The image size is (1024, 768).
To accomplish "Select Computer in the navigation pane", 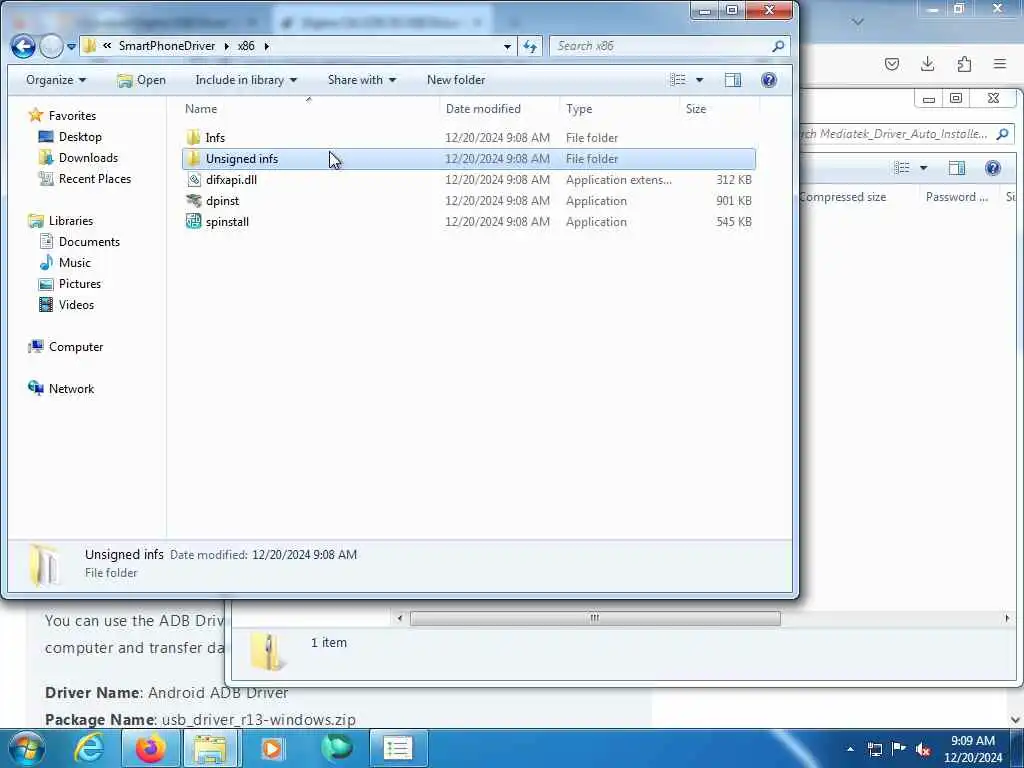I will [x=76, y=347].
